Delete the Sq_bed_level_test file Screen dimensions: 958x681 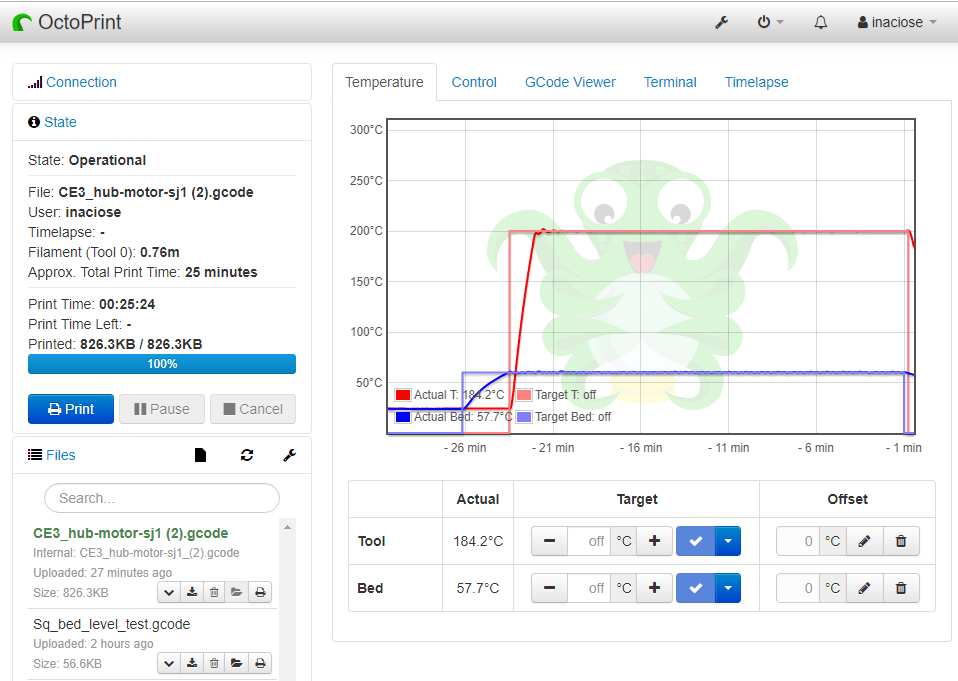(x=214, y=663)
